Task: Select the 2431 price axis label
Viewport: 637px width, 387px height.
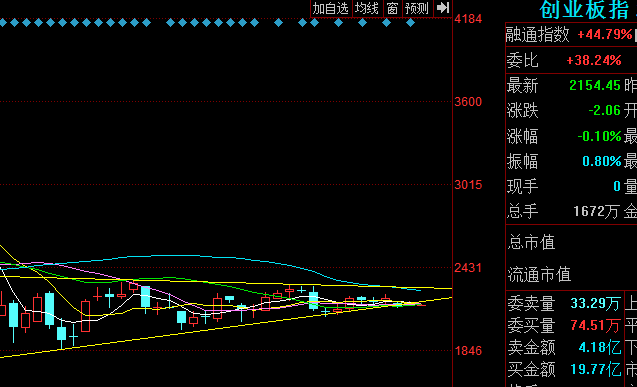Action: (x=468, y=268)
